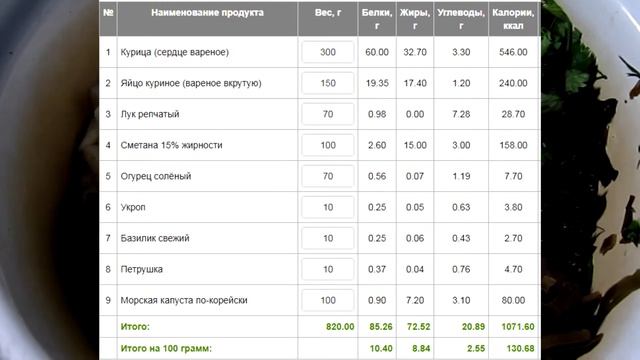Select product name Сметана 15% жирности
640x360 pixels.
171,145
